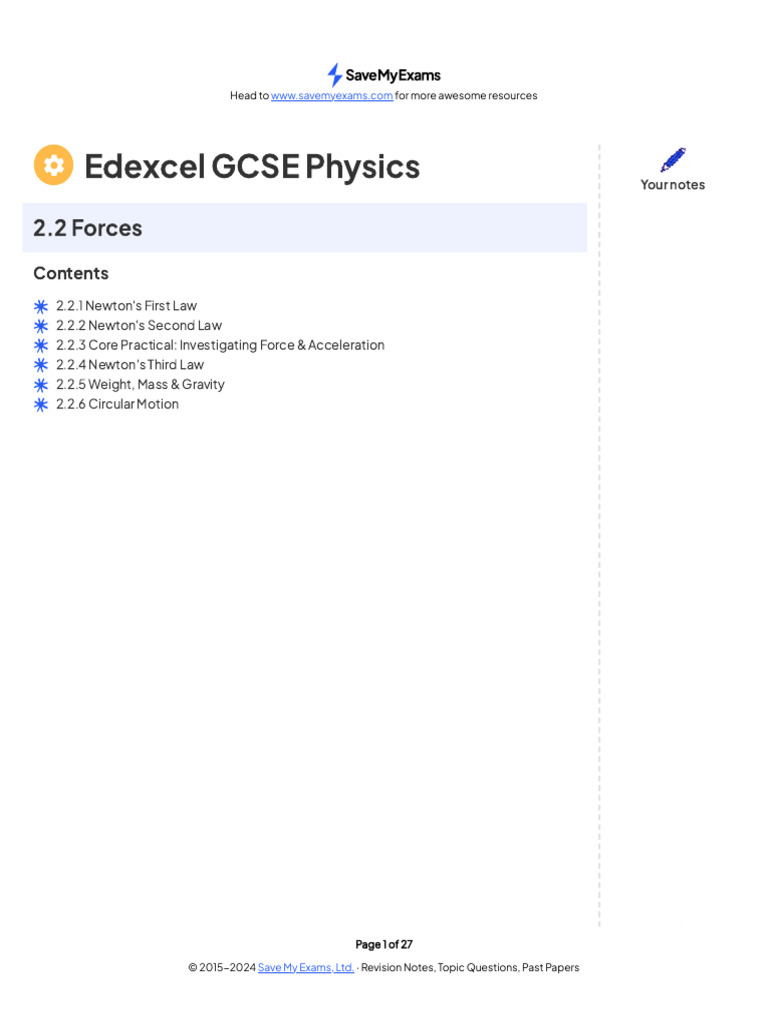This screenshot has height=1024, width=768.
Task: Click the 2.2 Forces section heading banner
Action: pos(304,228)
